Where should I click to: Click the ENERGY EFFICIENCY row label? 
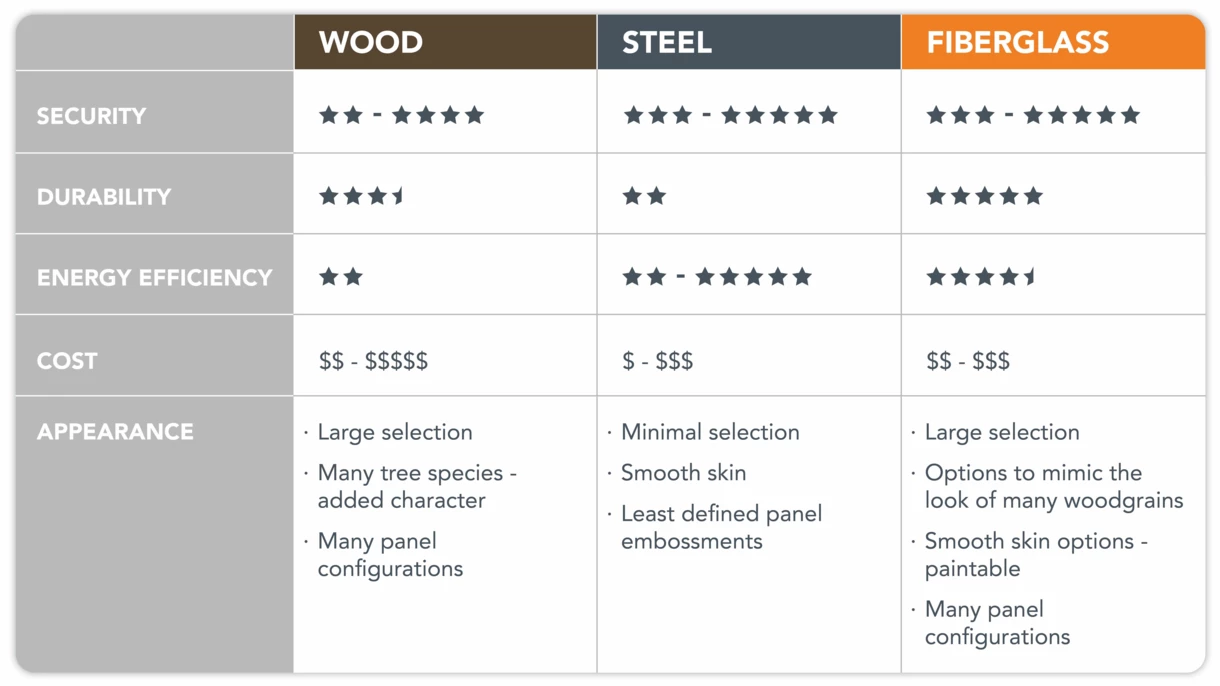pyautogui.click(x=154, y=278)
